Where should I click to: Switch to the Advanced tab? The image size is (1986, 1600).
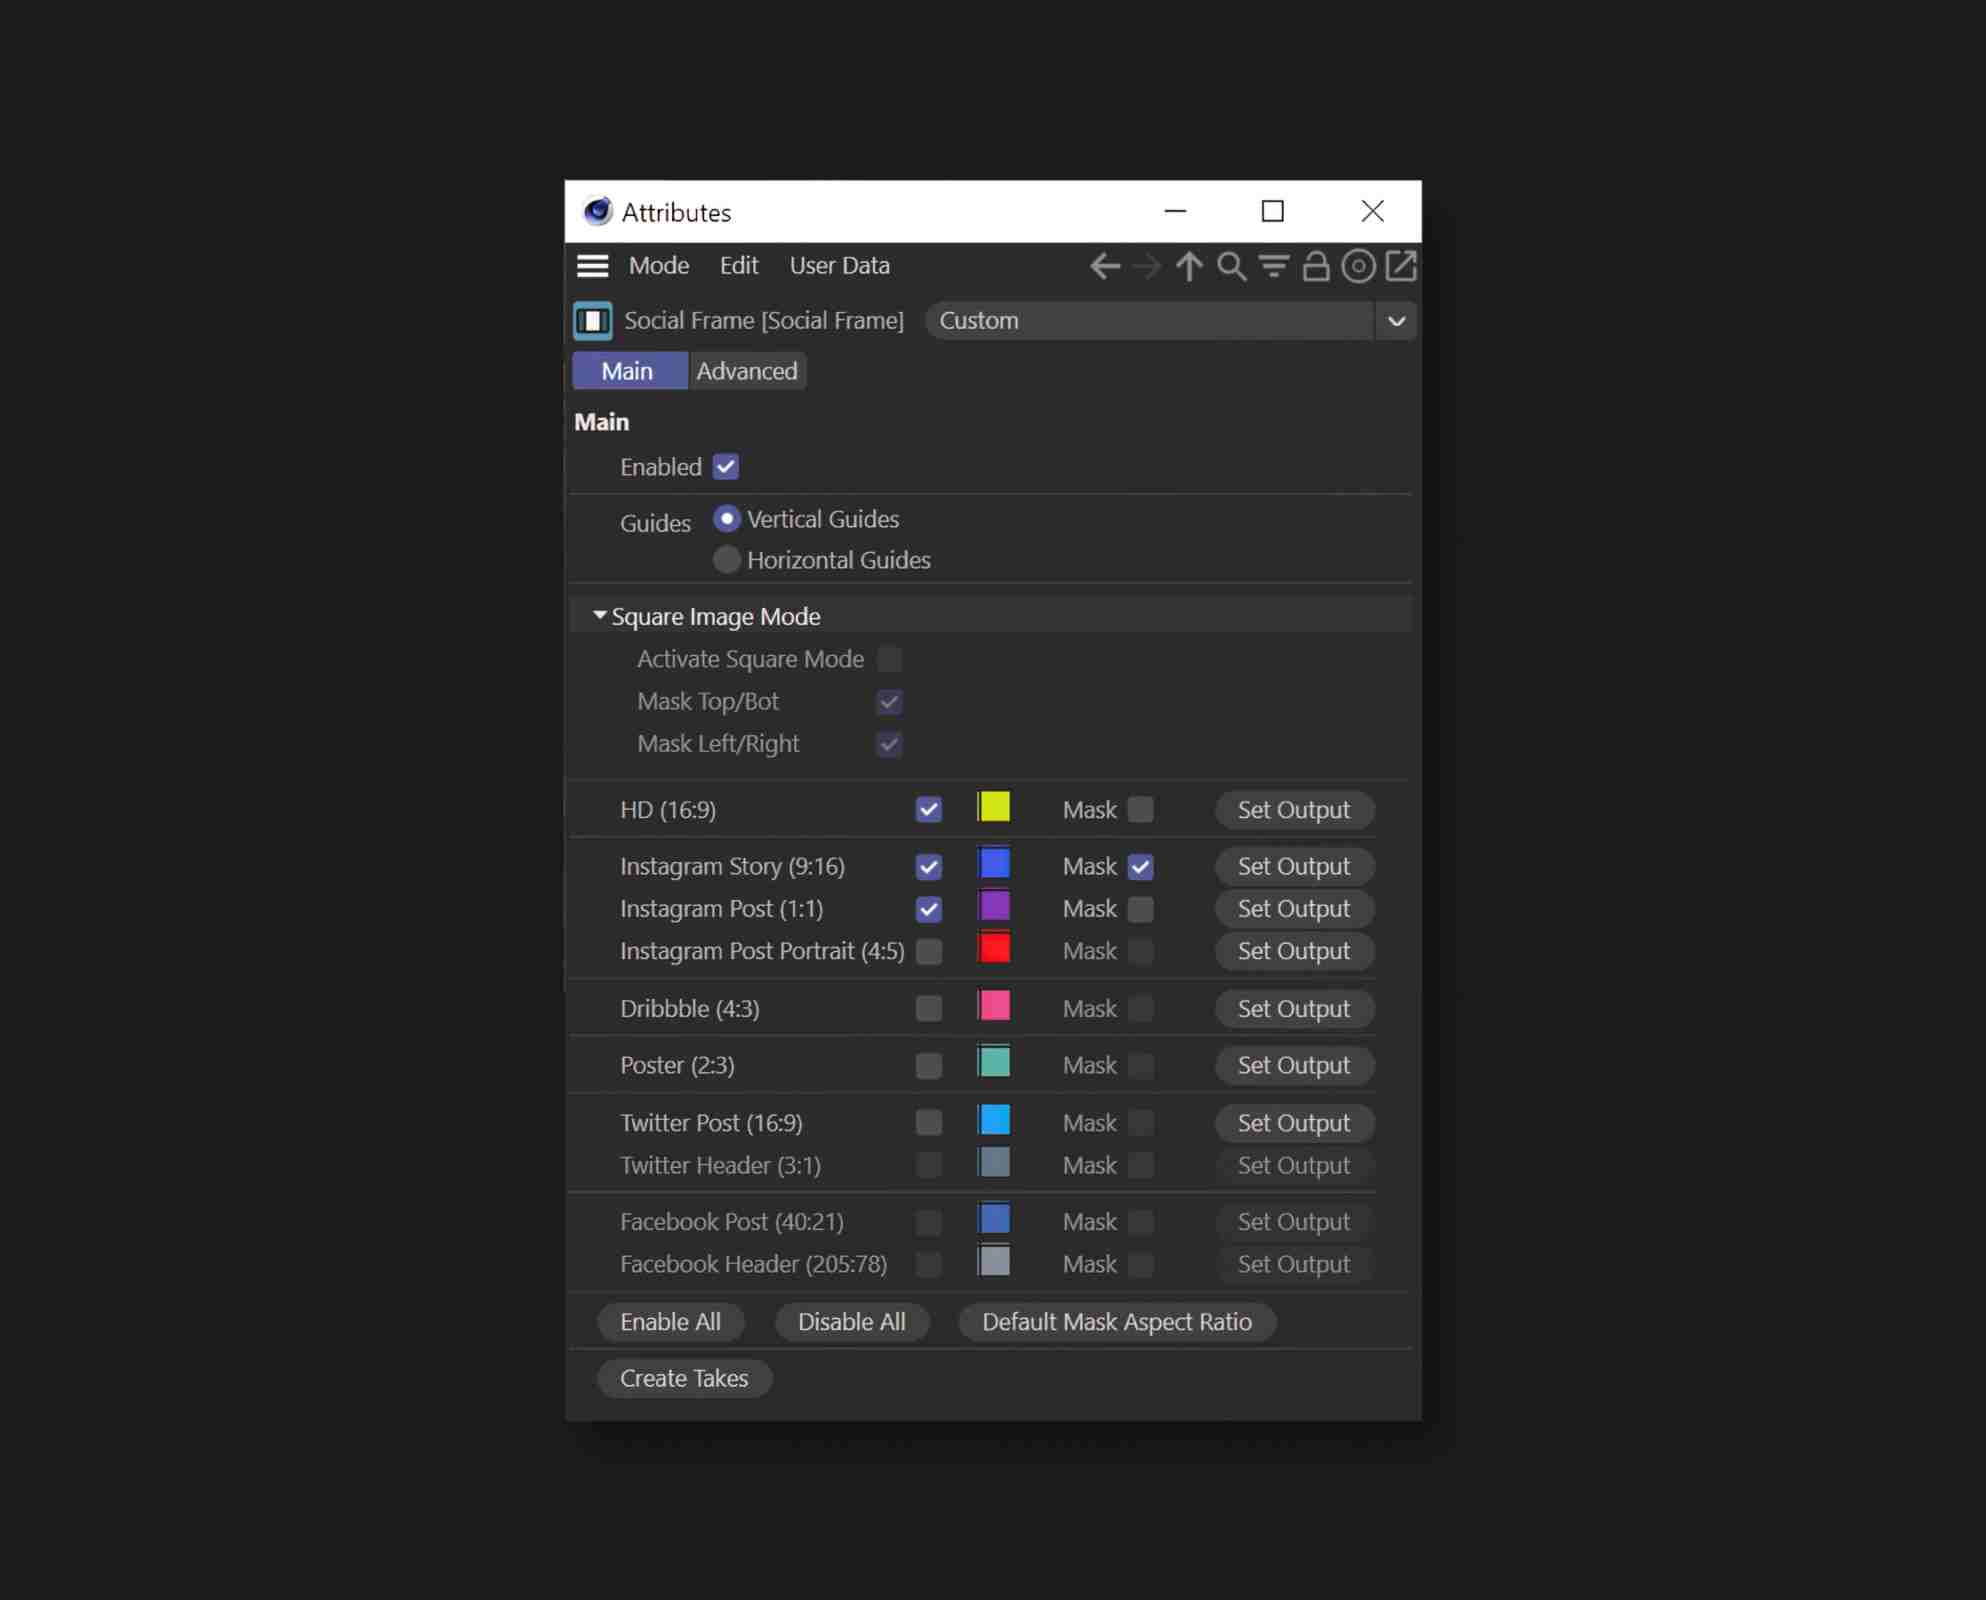[x=746, y=370]
